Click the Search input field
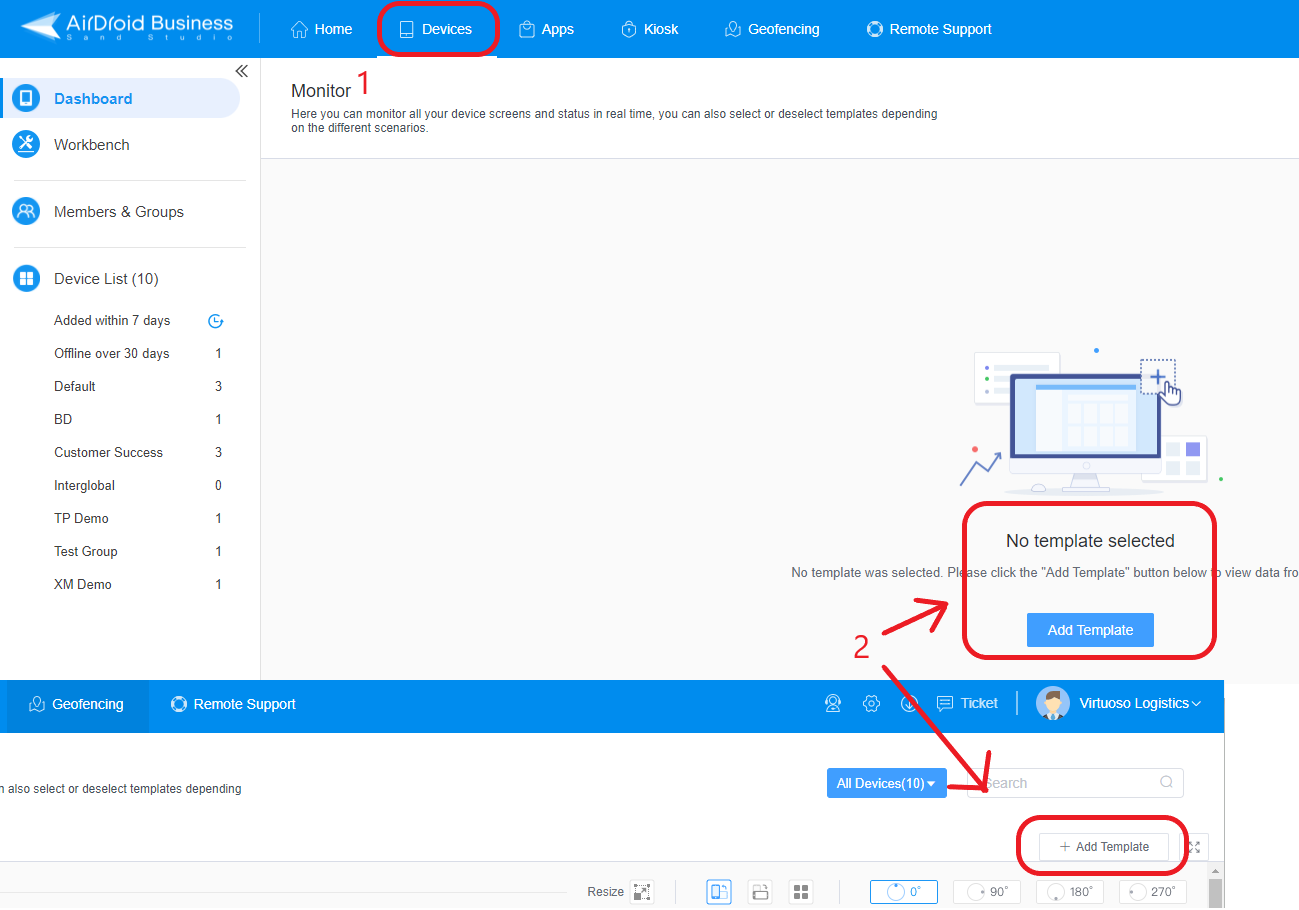The image size is (1299, 910). 1076,783
